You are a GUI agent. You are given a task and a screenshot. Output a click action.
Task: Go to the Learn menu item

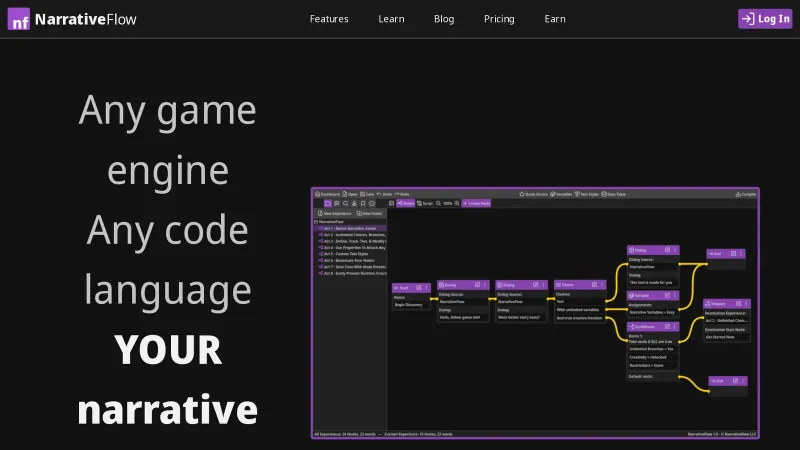pos(391,19)
